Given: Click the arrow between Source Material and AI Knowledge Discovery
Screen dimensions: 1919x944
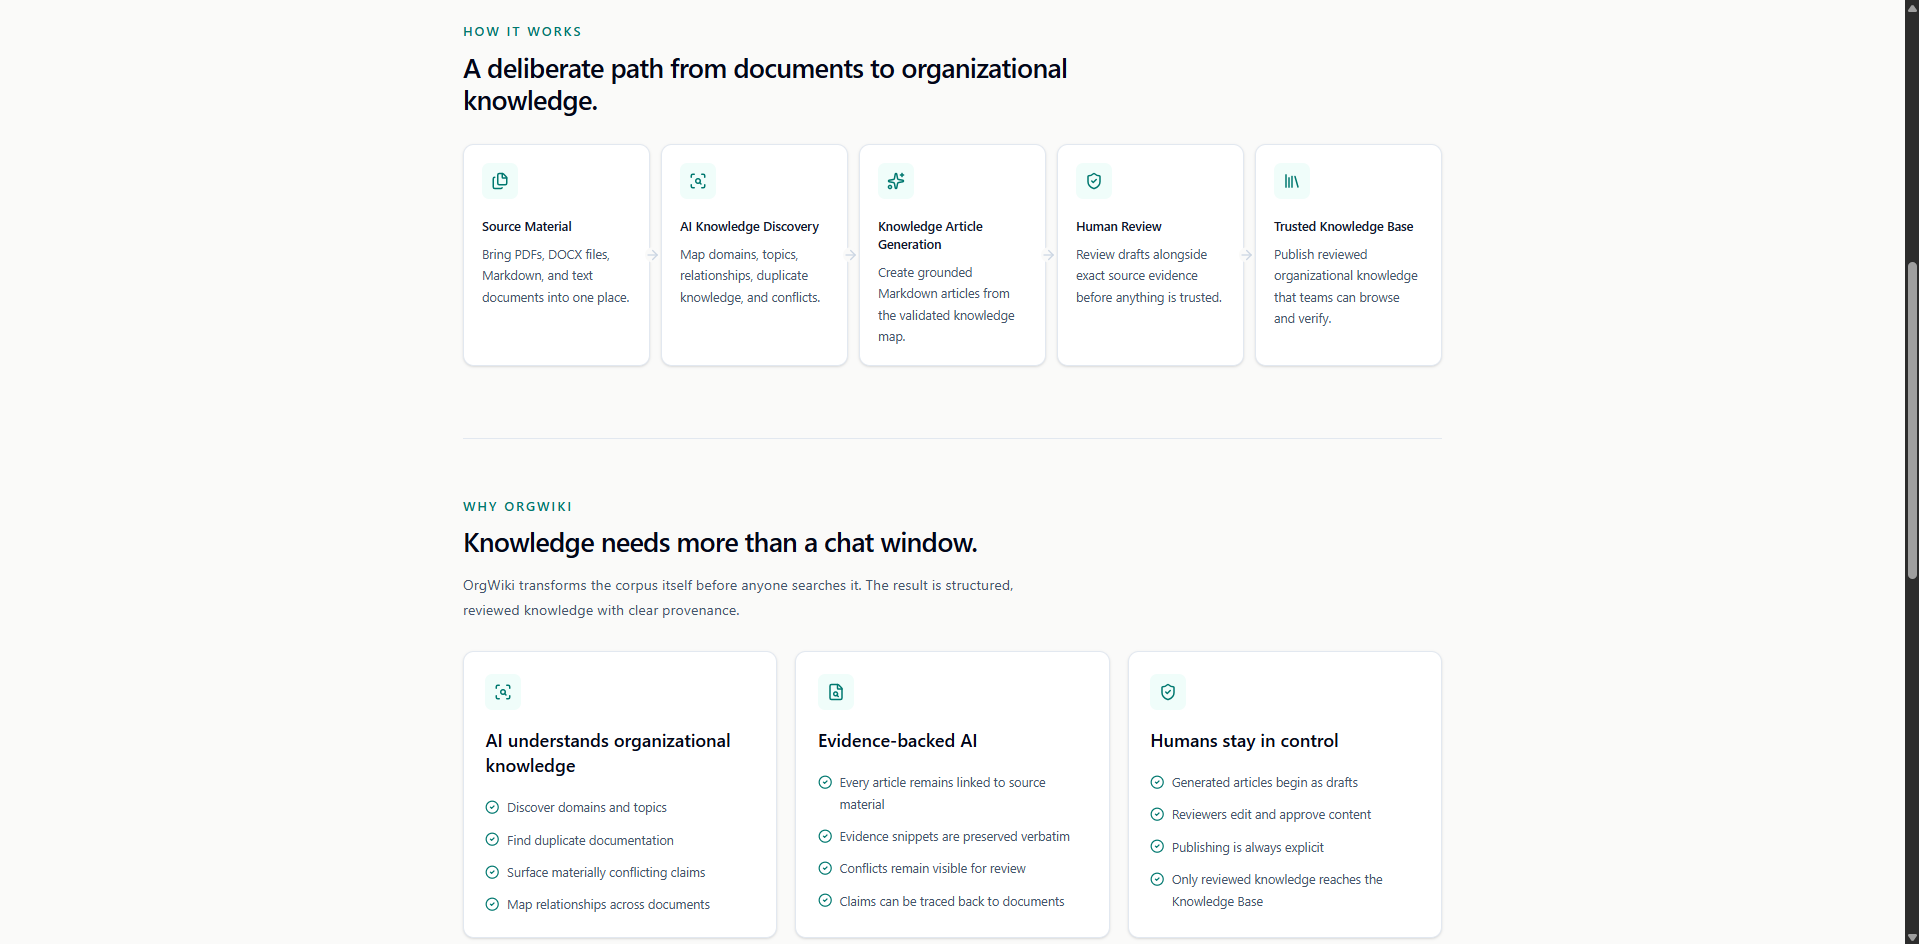Looking at the screenshot, I should click(653, 255).
